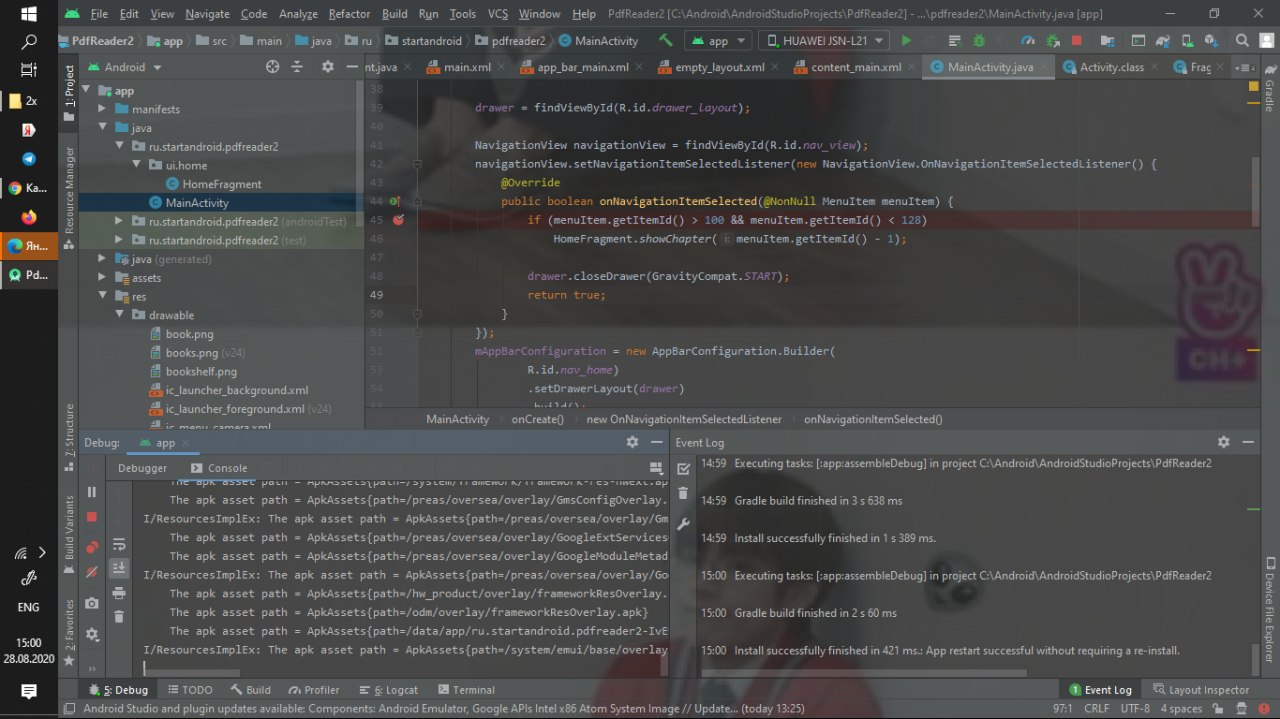Click the Profile app gauge icon
Viewport: 1280px width, 719px height.
pyautogui.click(x=1028, y=41)
